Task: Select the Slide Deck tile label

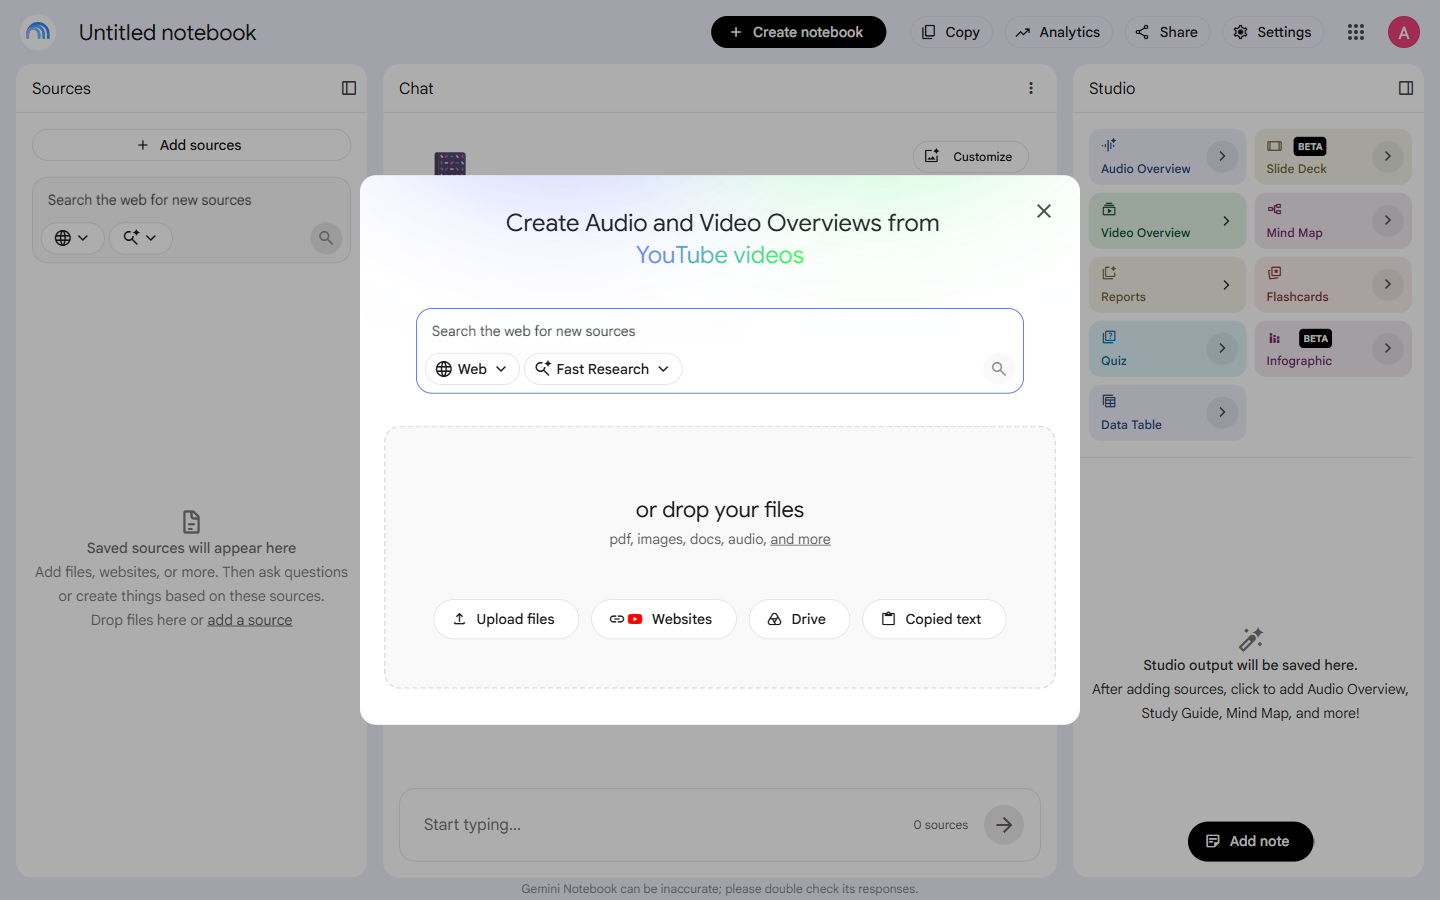Action: pyautogui.click(x=1296, y=169)
